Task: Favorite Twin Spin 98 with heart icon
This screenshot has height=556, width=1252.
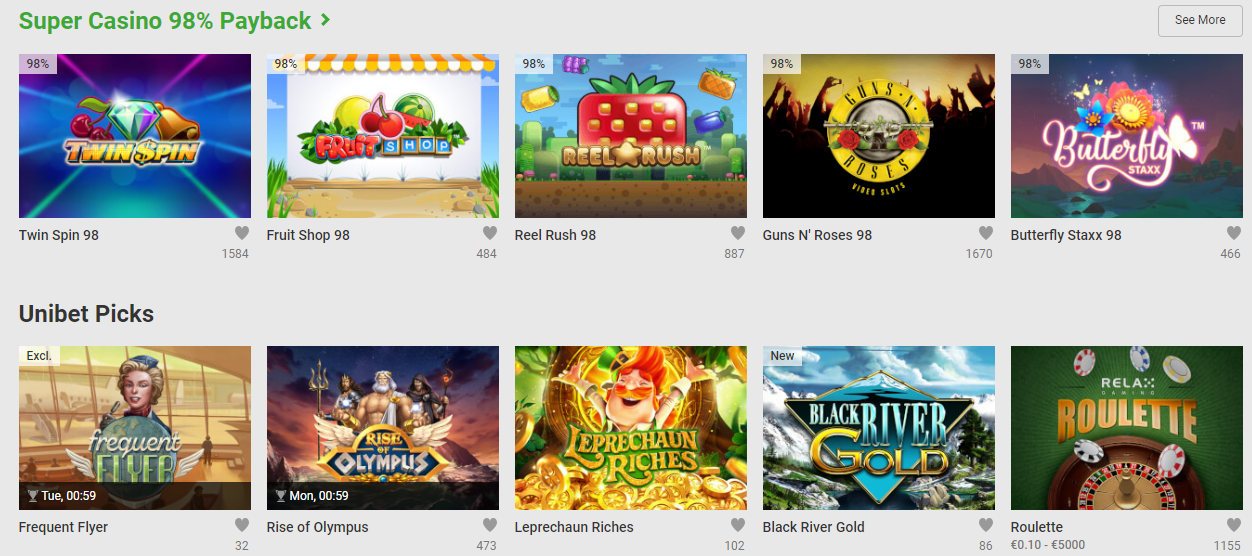Action: [242, 233]
